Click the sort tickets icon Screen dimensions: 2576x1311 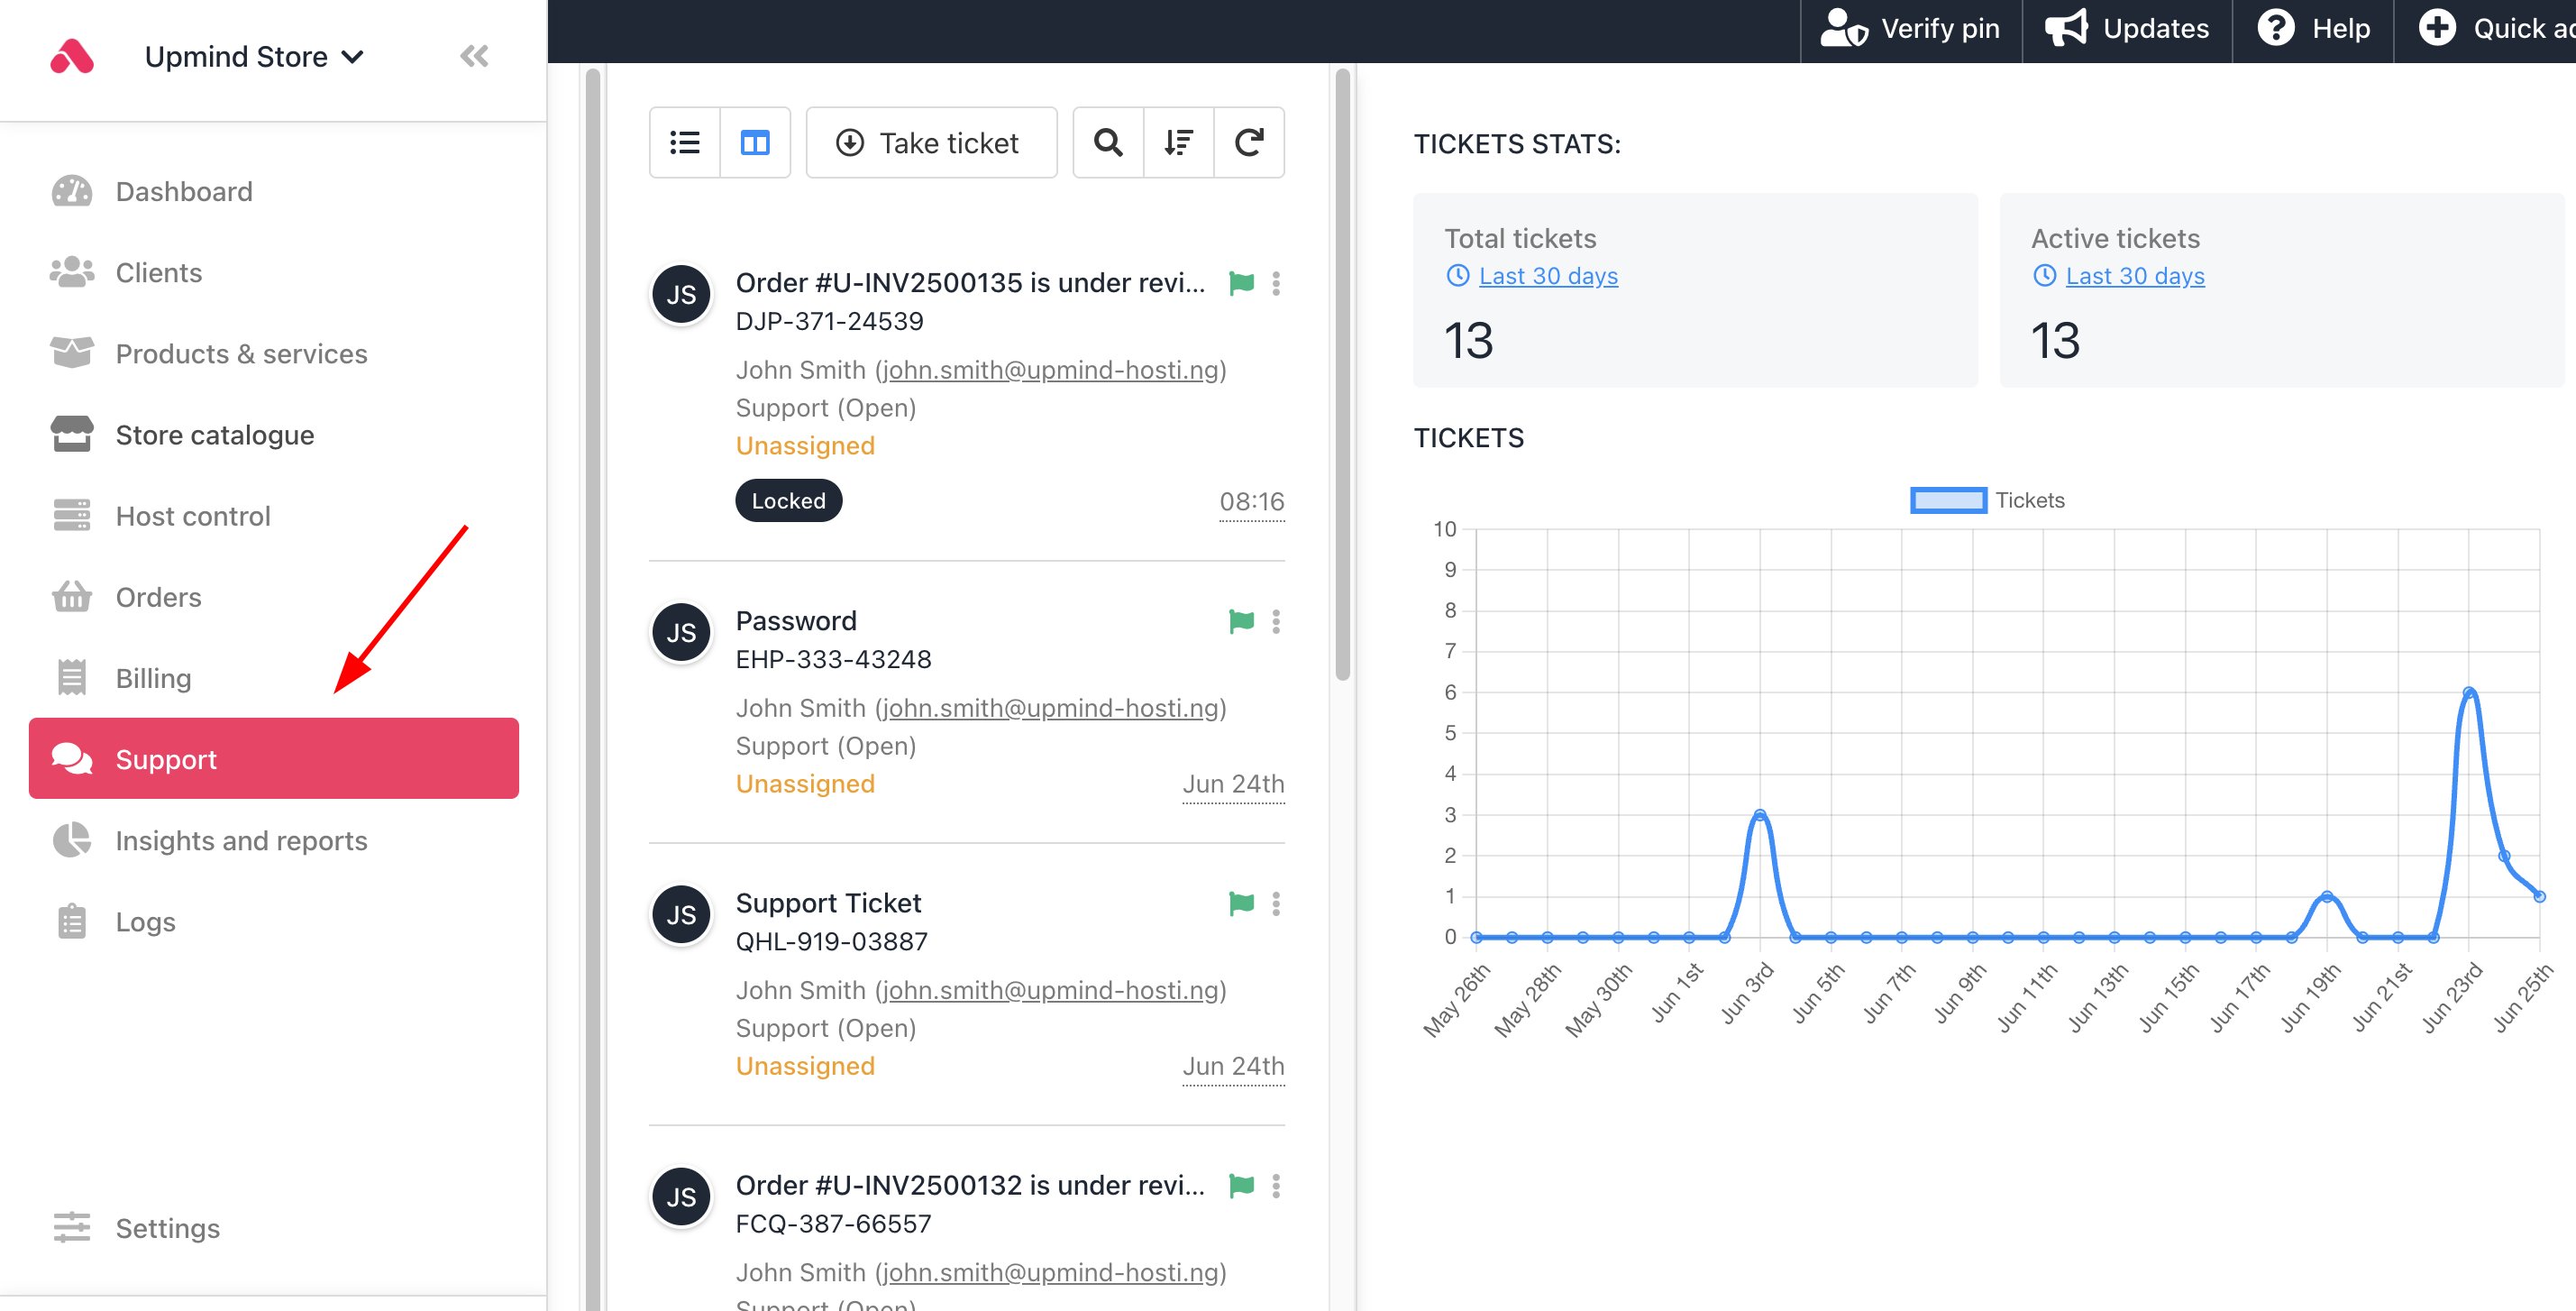click(x=1179, y=143)
